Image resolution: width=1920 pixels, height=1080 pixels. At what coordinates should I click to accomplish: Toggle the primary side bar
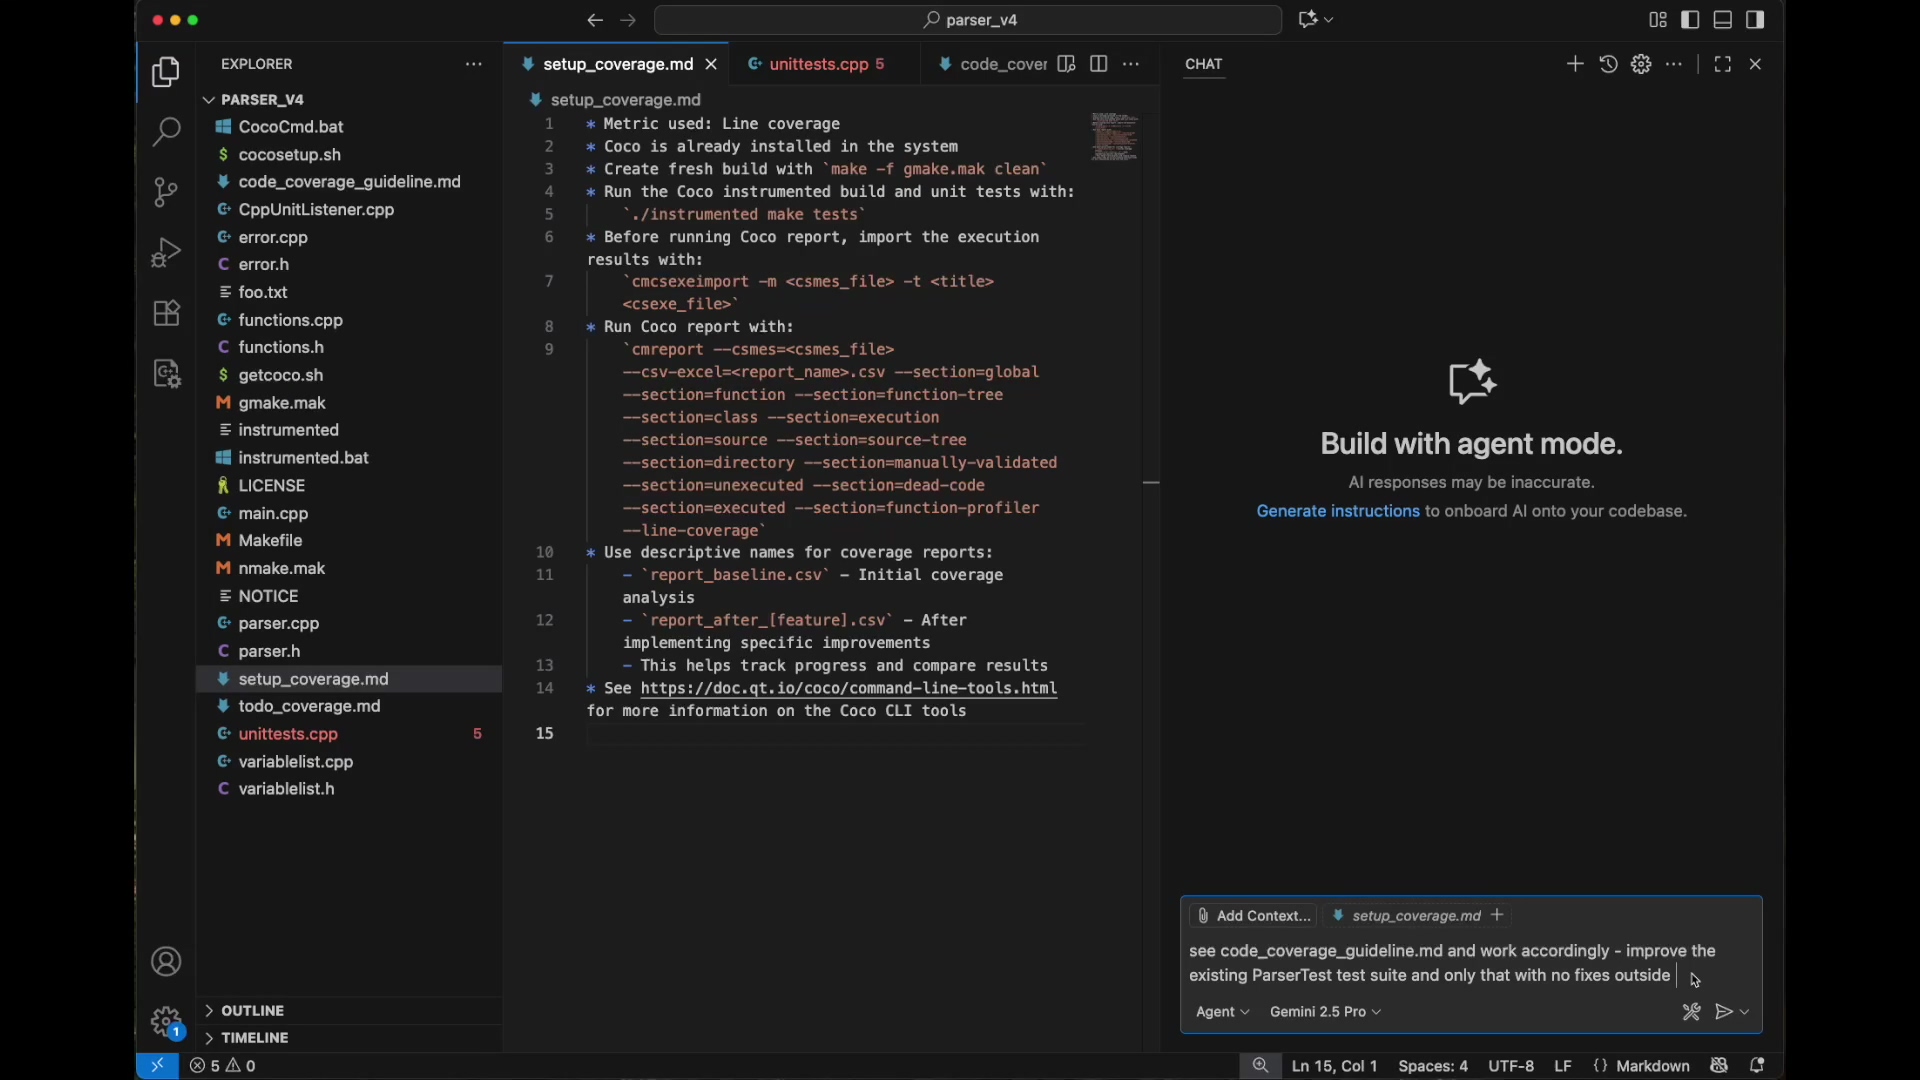coord(1691,20)
